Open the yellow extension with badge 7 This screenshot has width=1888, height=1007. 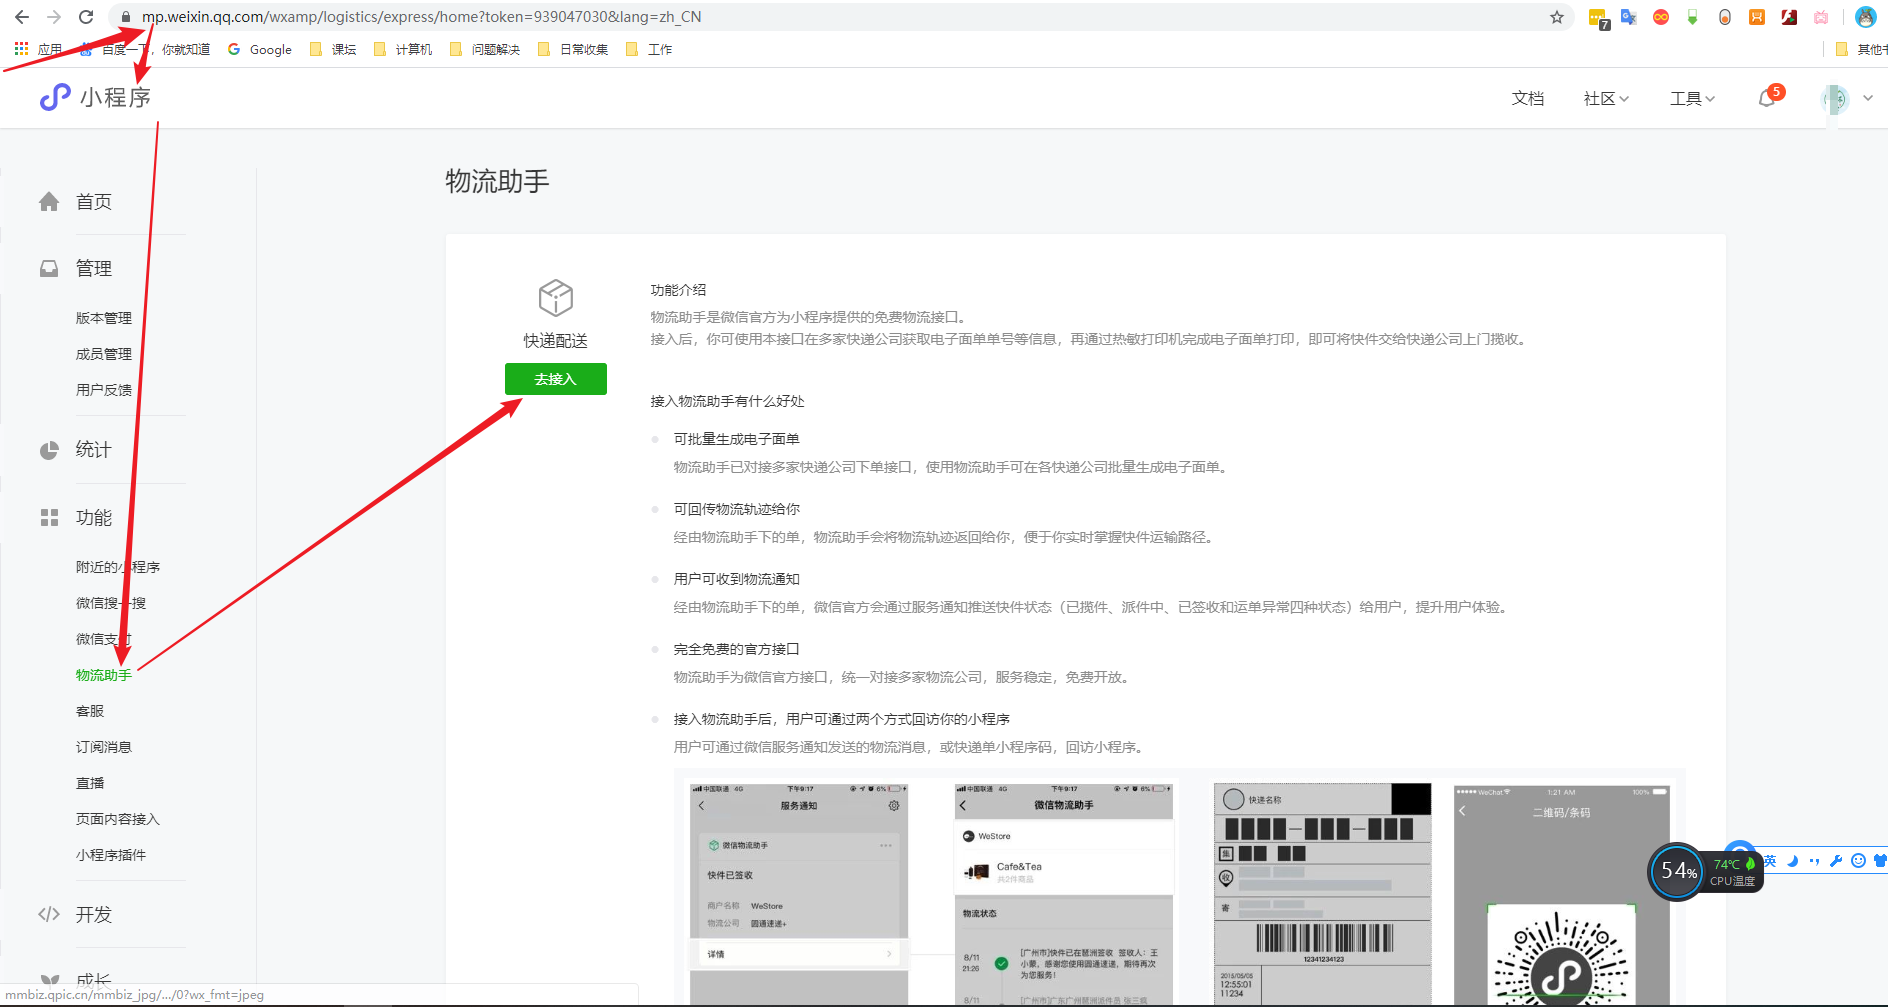[1598, 18]
